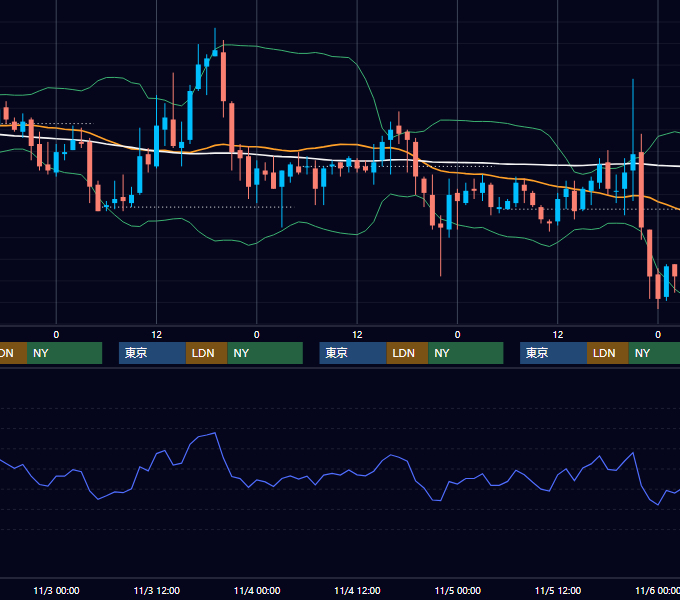The image size is (680, 600).
Task: Click the 11/5 00:00 date label
Action: 458,590
